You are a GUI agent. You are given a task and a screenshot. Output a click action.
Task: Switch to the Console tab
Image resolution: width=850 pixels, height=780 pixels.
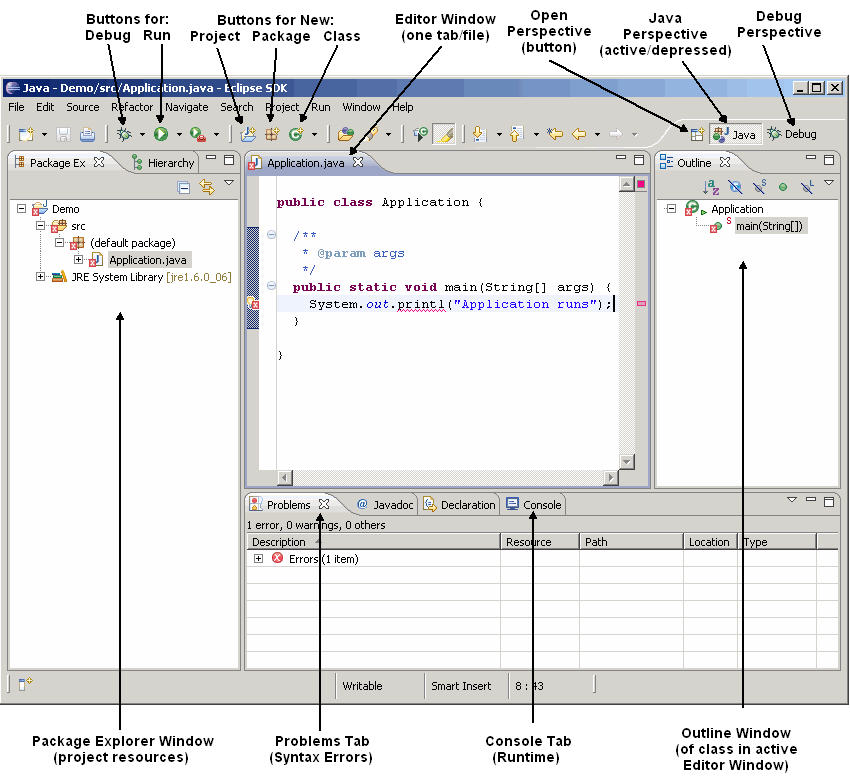coord(533,505)
